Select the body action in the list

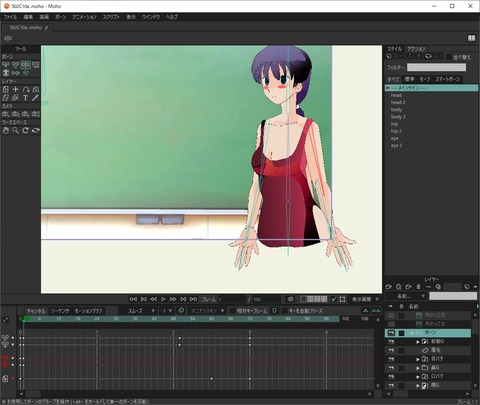[396, 110]
